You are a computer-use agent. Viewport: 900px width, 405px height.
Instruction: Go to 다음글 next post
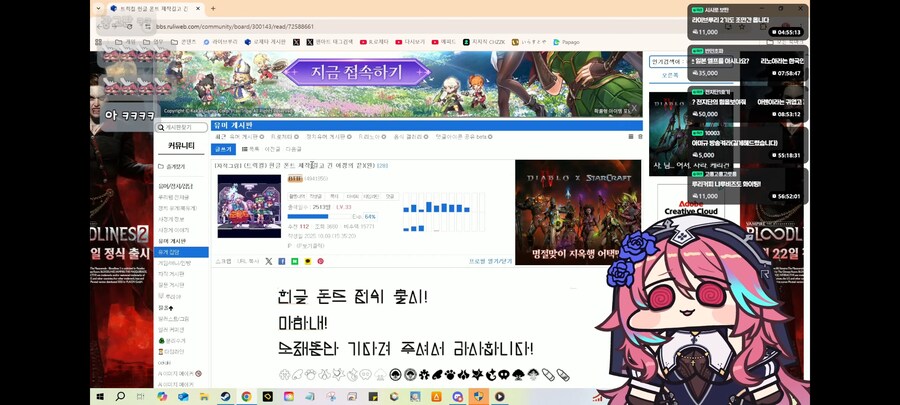(x=293, y=149)
